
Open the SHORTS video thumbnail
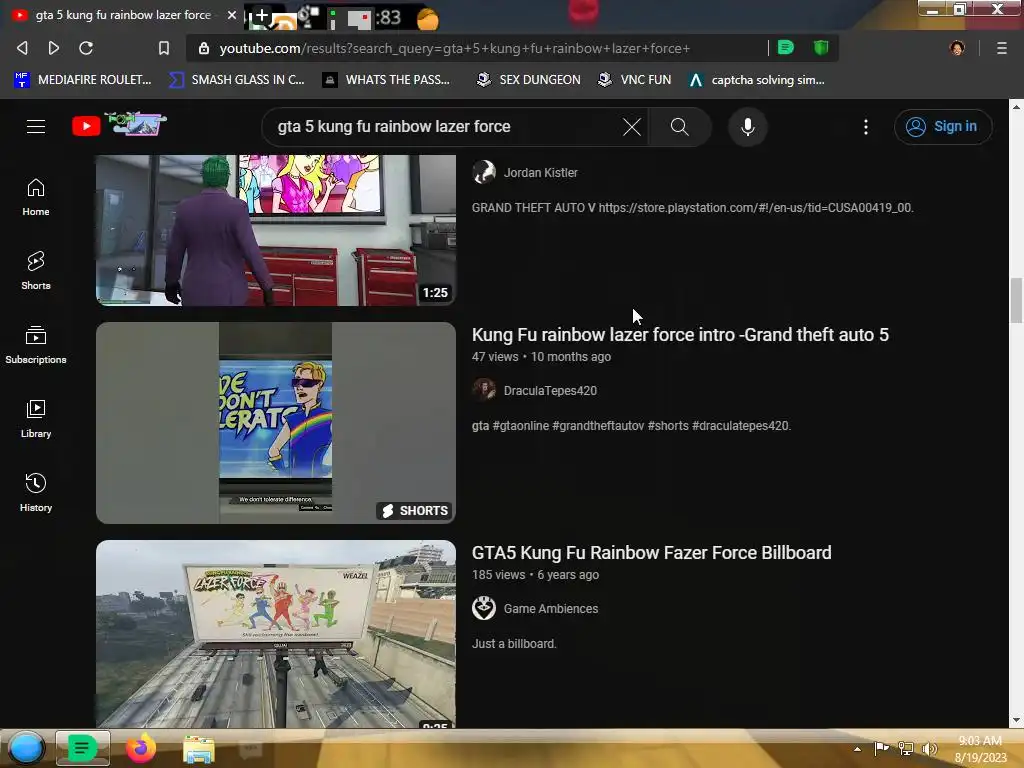[x=276, y=423]
